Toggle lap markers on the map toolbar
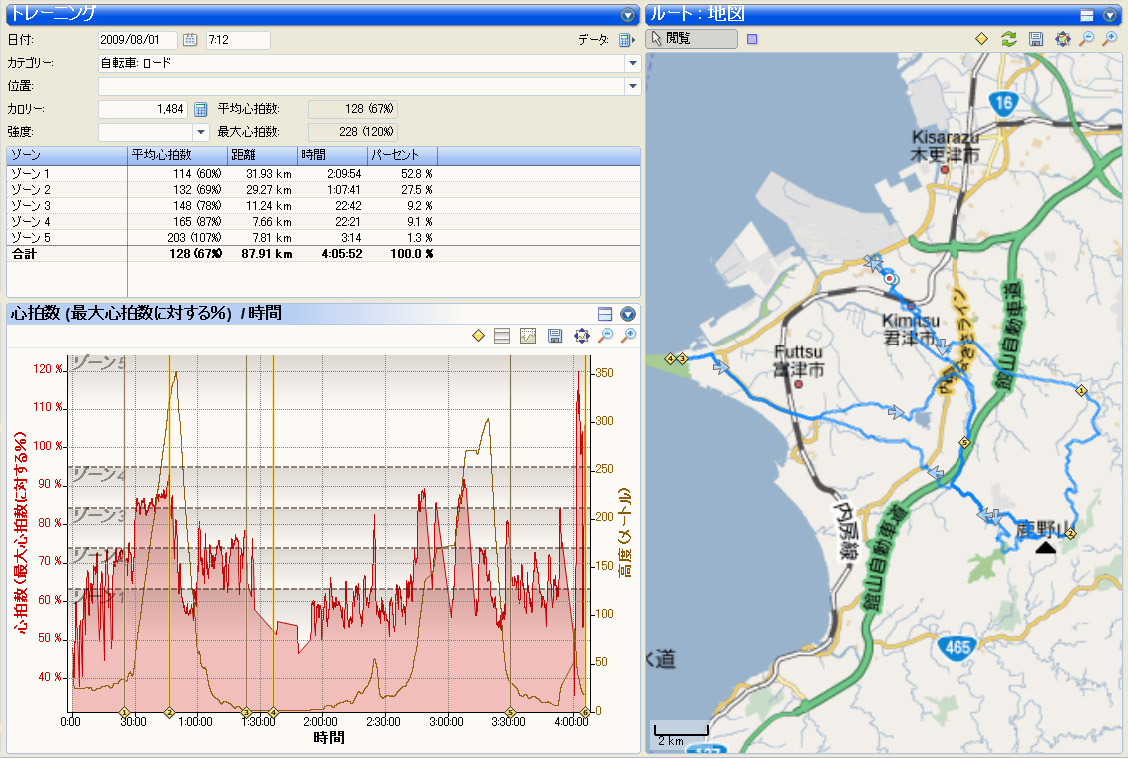Screen dimensions: 1128x759 981,39
